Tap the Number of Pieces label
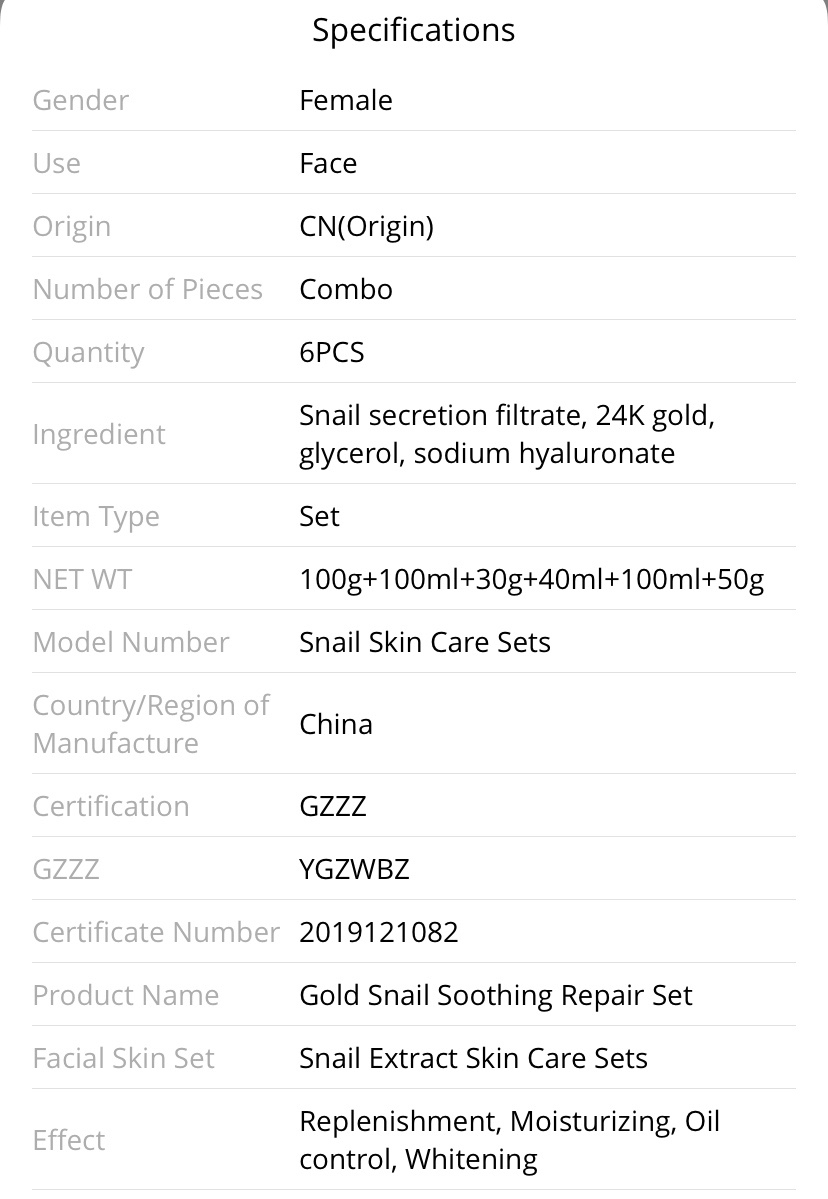This screenshot has height=1199, width=828. [x=148, y=289]
